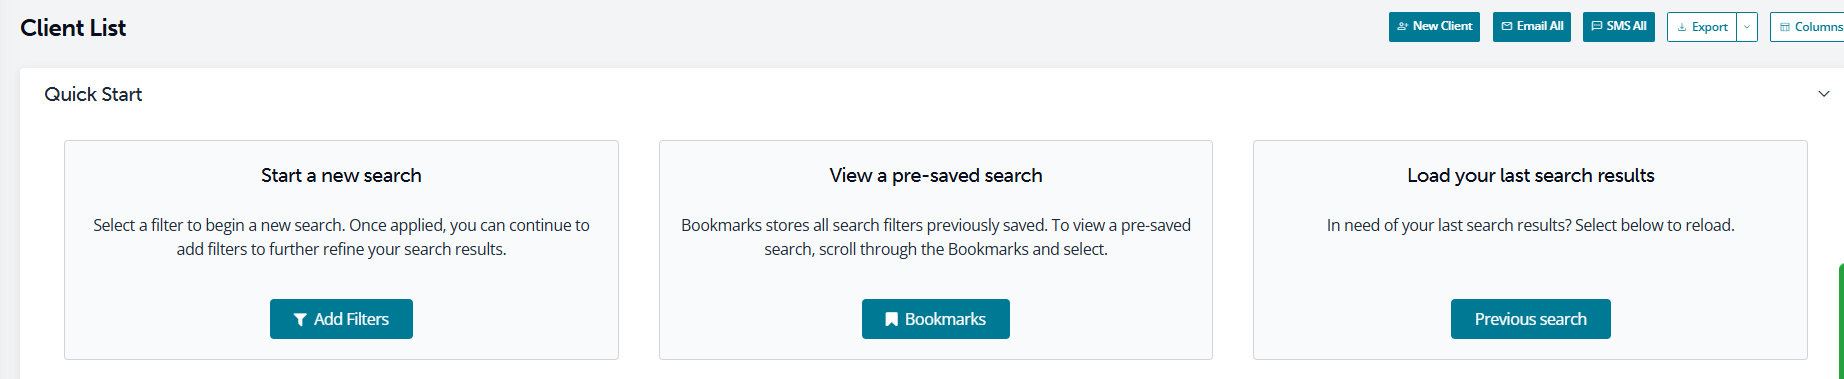This screenshot has height=379, width=1844.
Task: Select the Start a new search heading
Action: click(341, 175)
